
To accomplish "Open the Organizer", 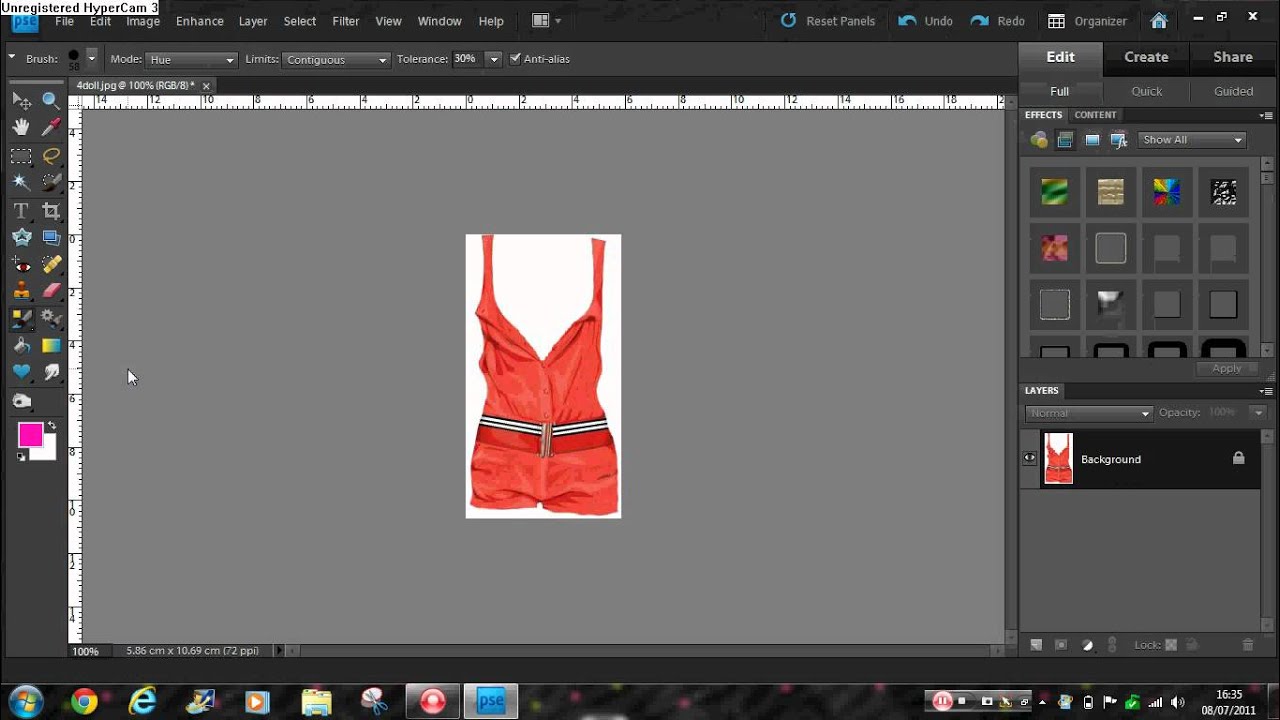I will pos(1087,21).
